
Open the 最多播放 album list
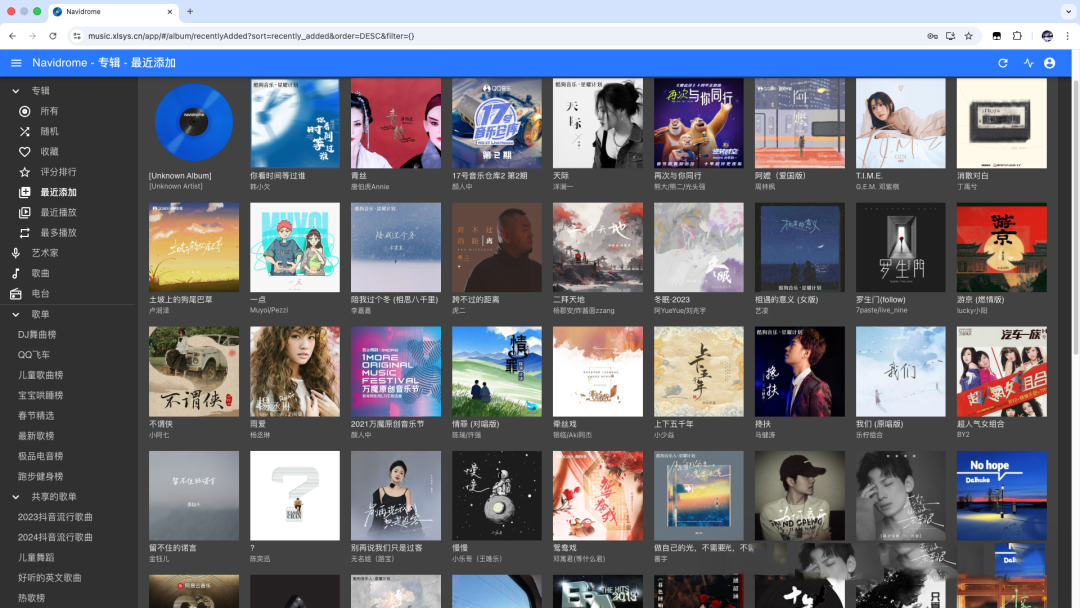(x=58, y=233)
